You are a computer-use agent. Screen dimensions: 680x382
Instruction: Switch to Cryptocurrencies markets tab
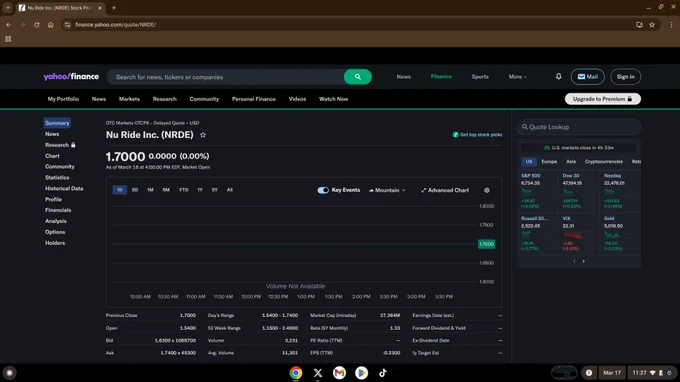point(604,161)
